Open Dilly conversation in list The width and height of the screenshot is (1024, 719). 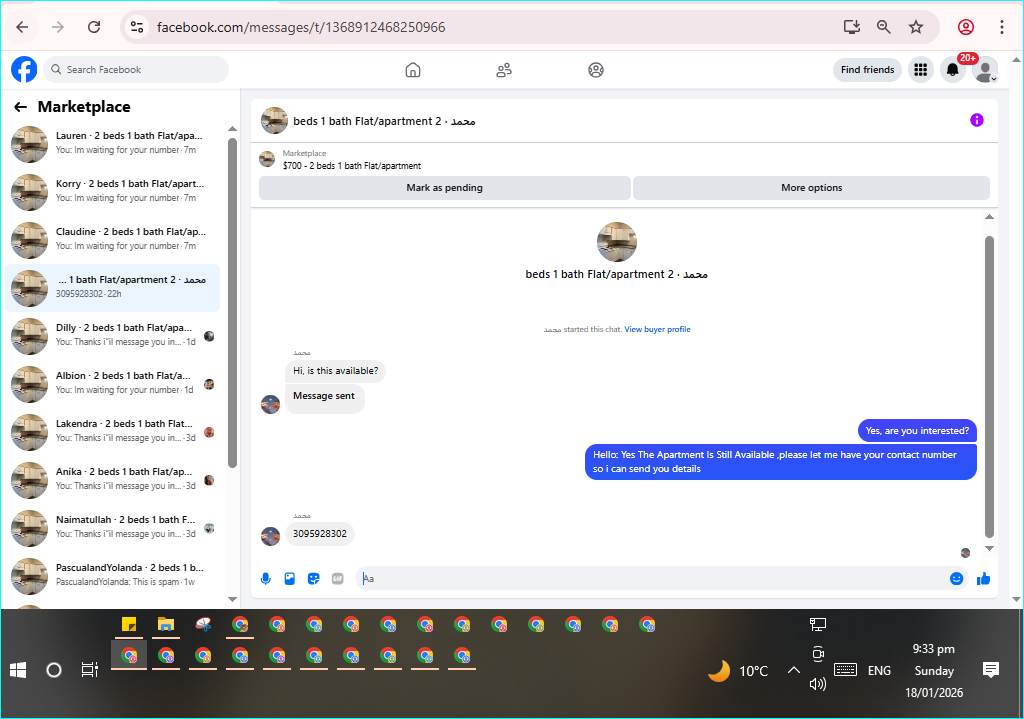(112, 336)
